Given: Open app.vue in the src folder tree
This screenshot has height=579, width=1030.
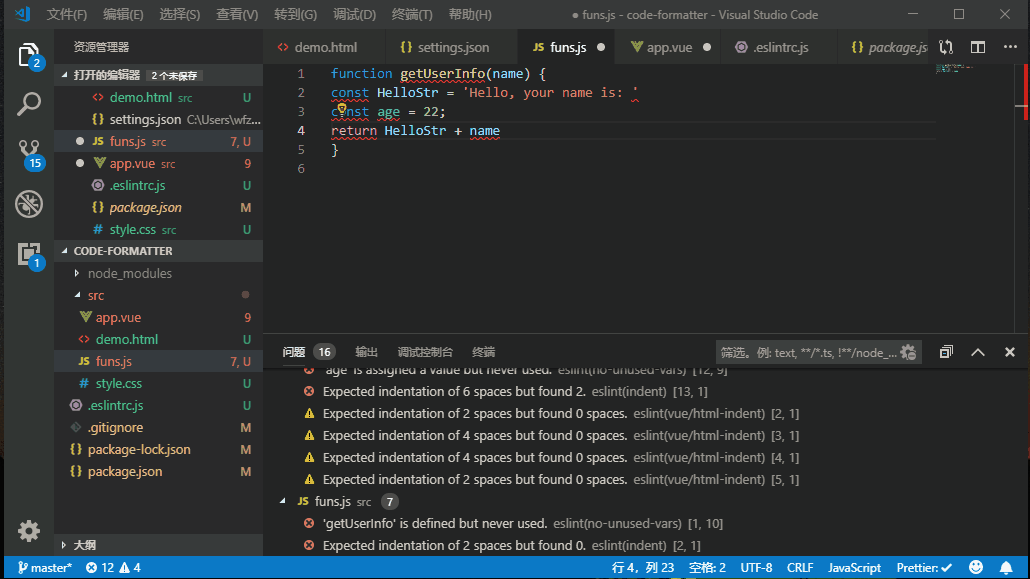Looking at the screenshot, I should (x=158, y=317).
